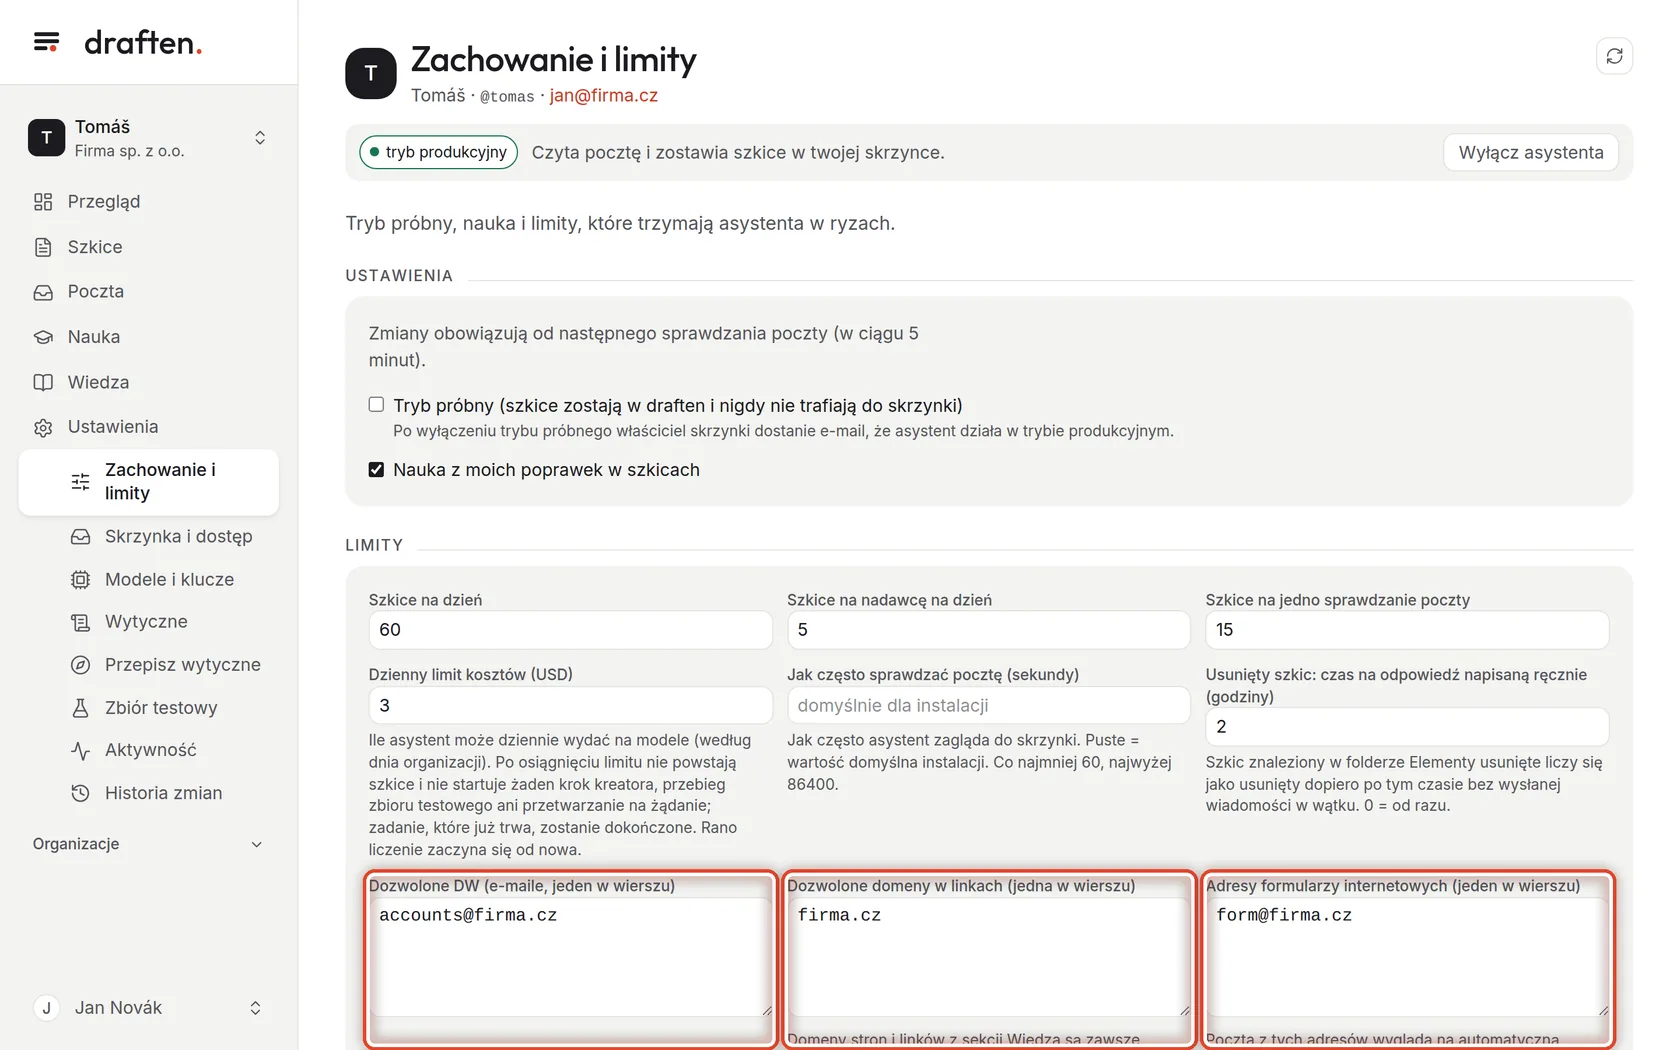Click the Szkice na dzień input field
Viewport: 1680px width, 1050px height.
[x=570, y=630]
